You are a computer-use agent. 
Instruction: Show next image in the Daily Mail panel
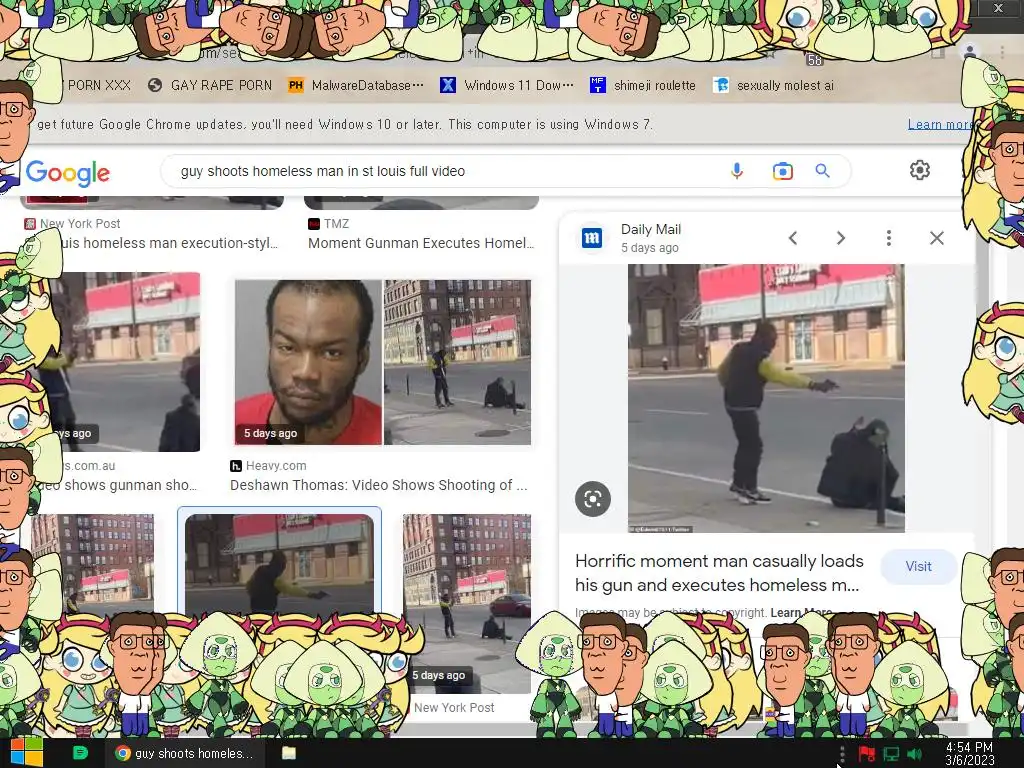coord(841,238)
